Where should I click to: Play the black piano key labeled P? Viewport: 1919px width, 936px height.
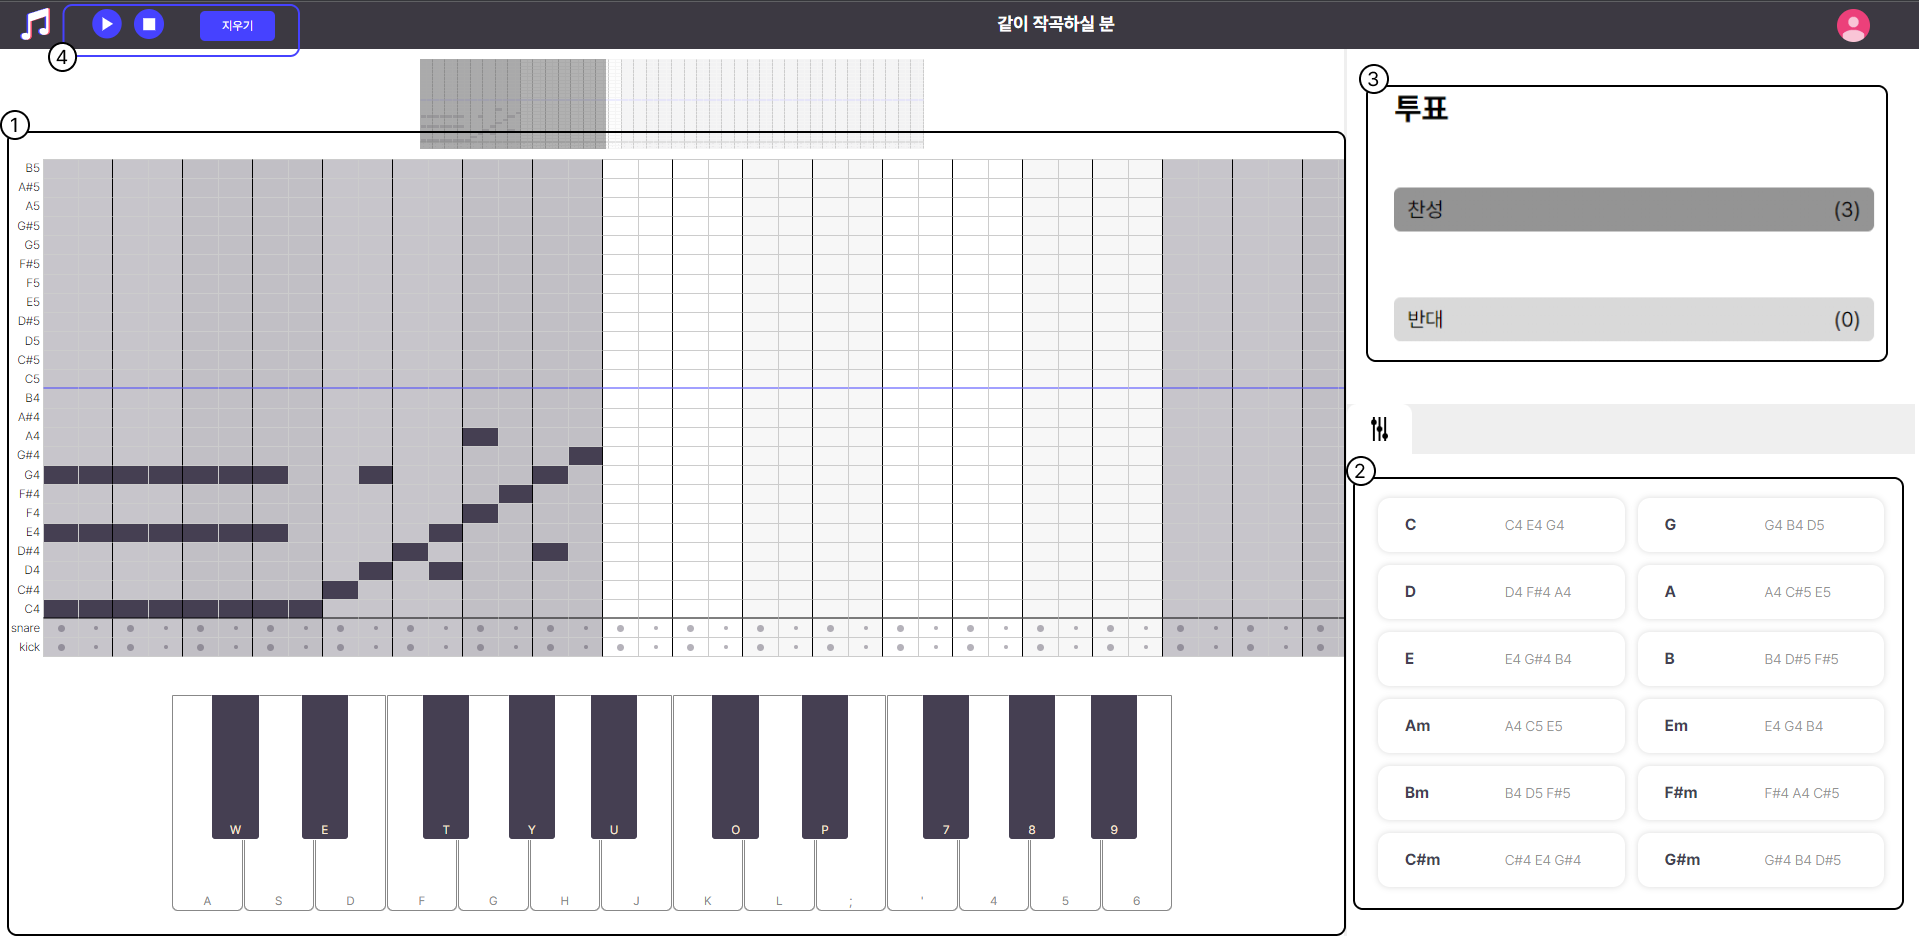[x=825, y=767]
